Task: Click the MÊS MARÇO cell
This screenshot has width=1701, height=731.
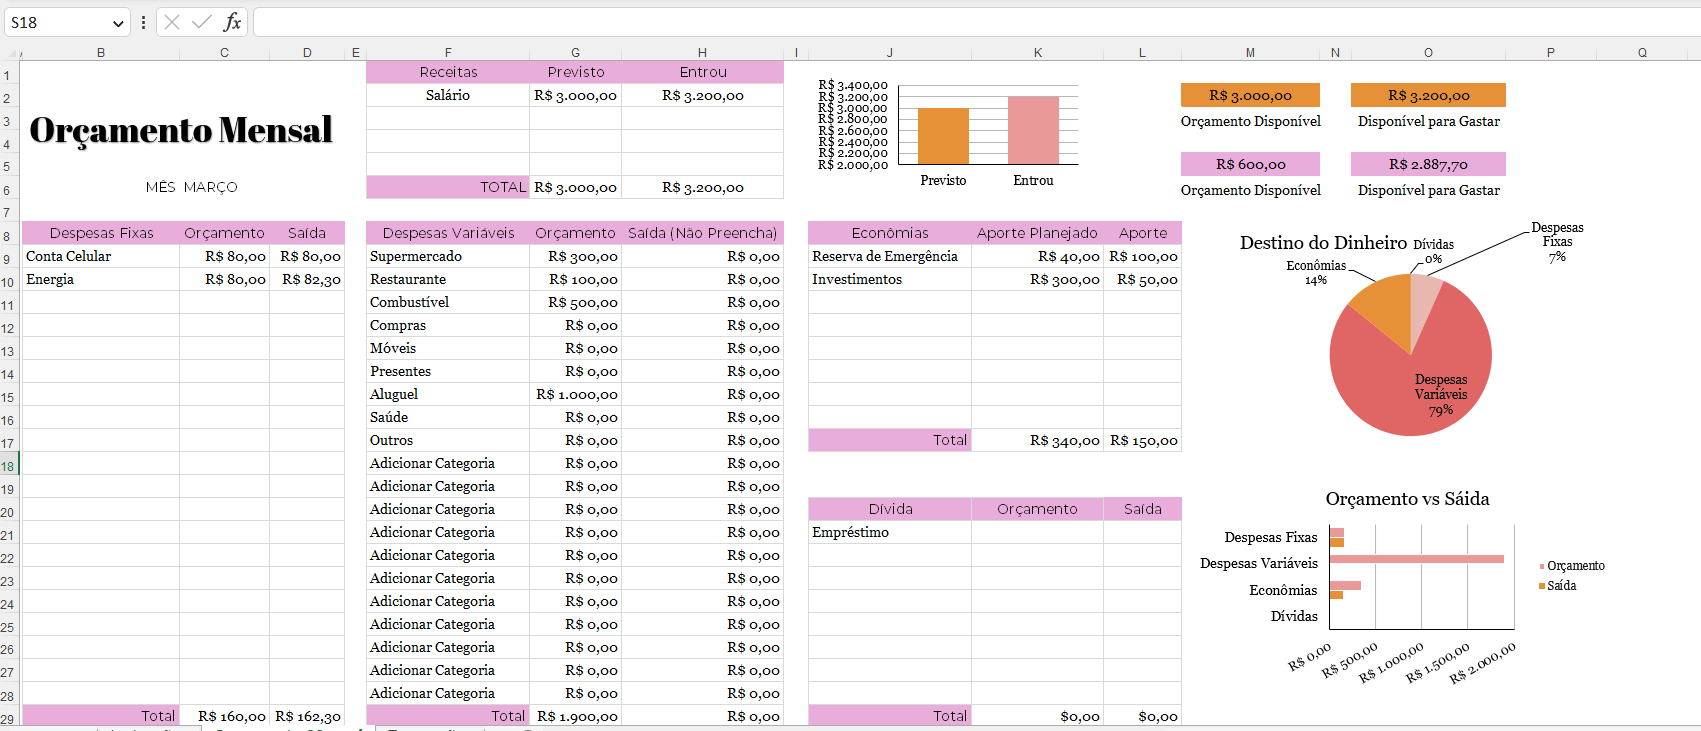Action: pyautogui.click(x=191, y=187)
